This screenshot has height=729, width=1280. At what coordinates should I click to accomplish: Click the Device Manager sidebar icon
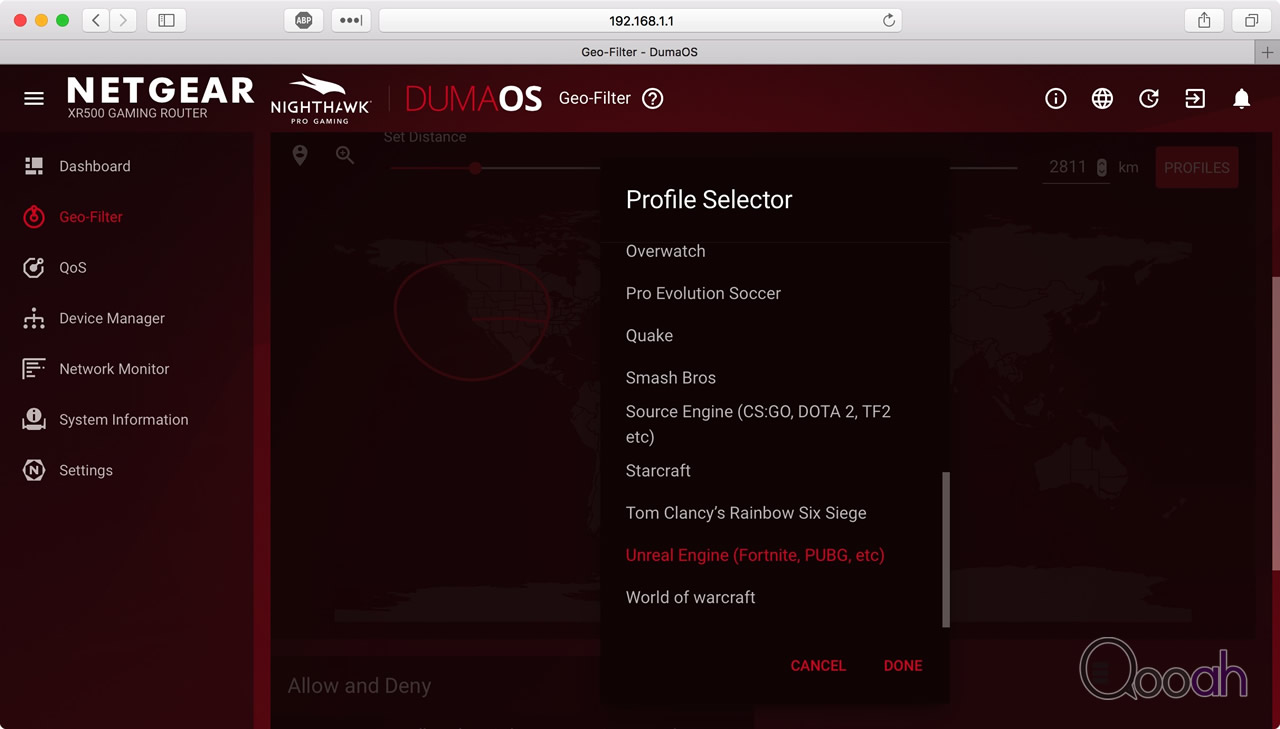(x=34, y=318)
